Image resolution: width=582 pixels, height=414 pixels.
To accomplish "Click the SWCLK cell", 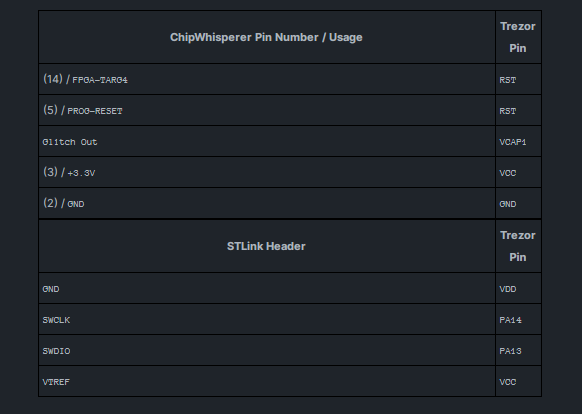I will (267, 319).
